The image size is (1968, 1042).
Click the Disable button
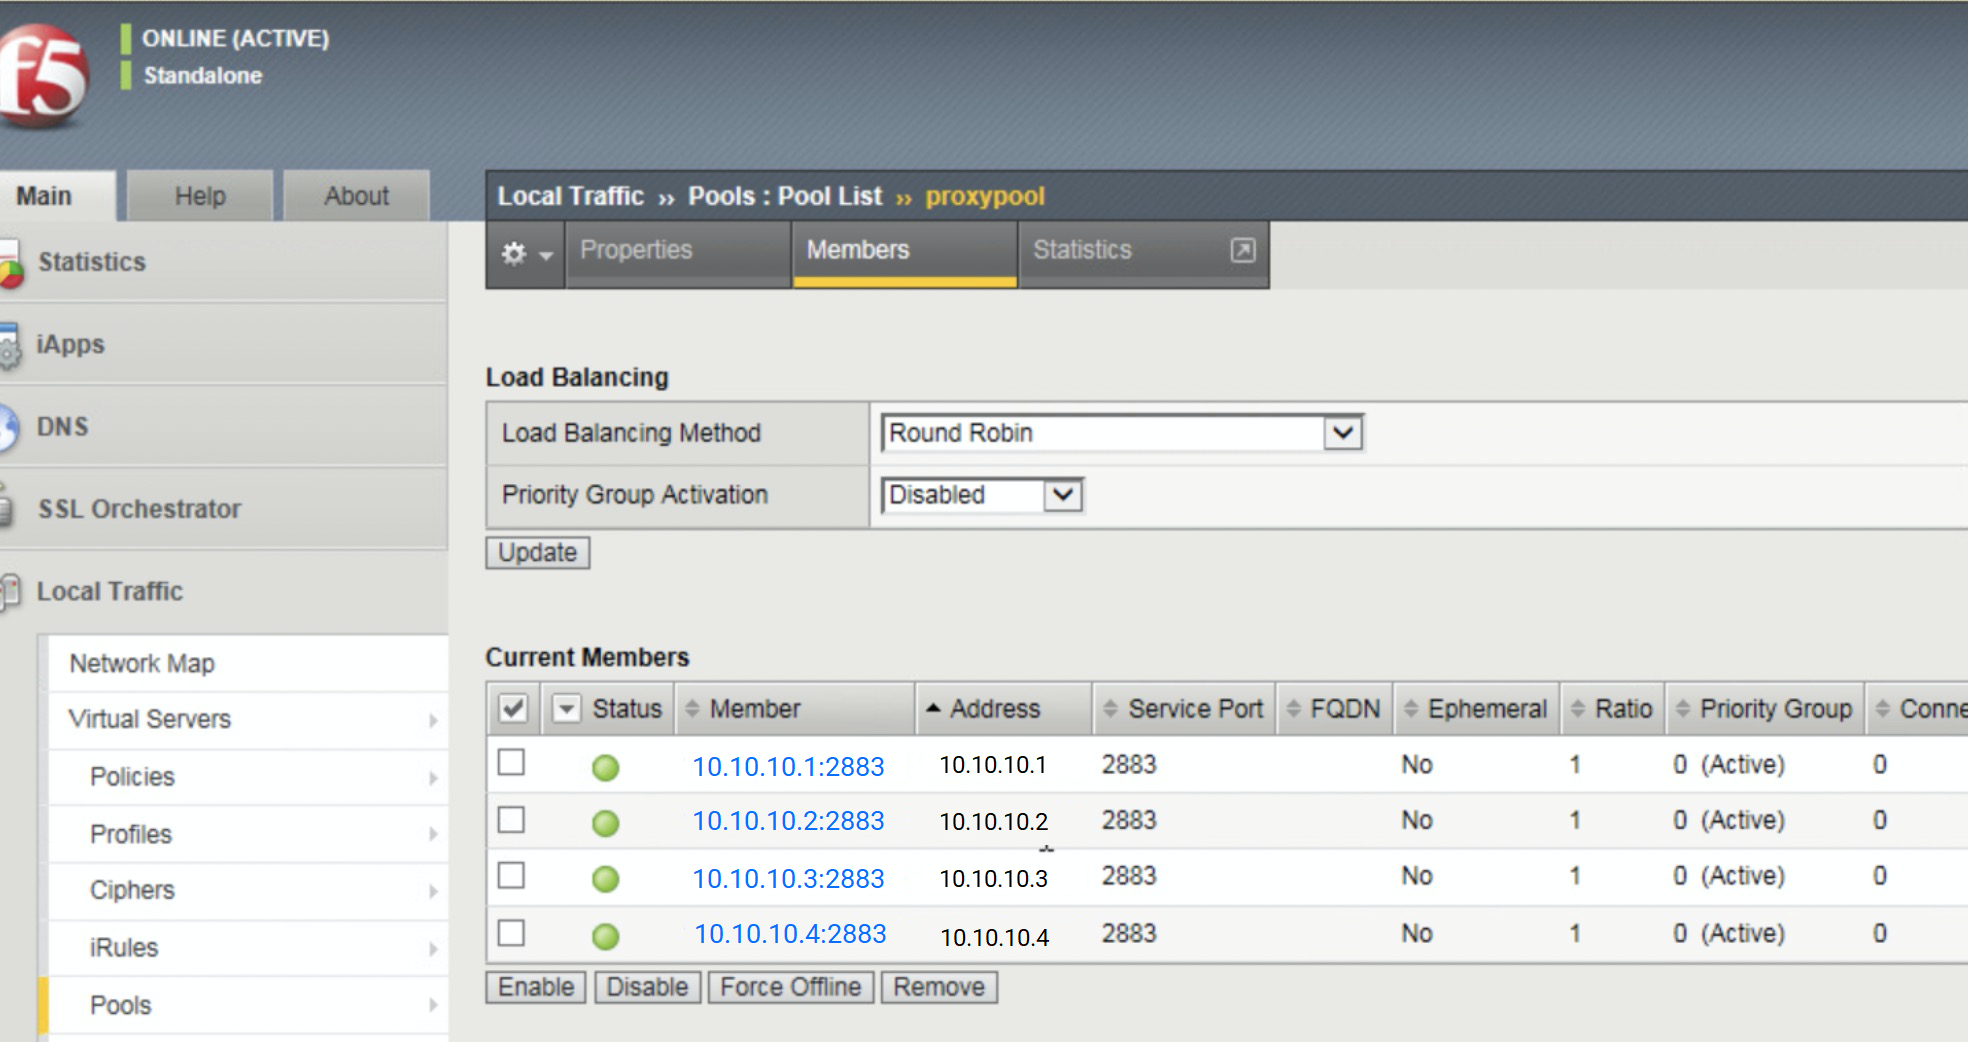(647, 987)
